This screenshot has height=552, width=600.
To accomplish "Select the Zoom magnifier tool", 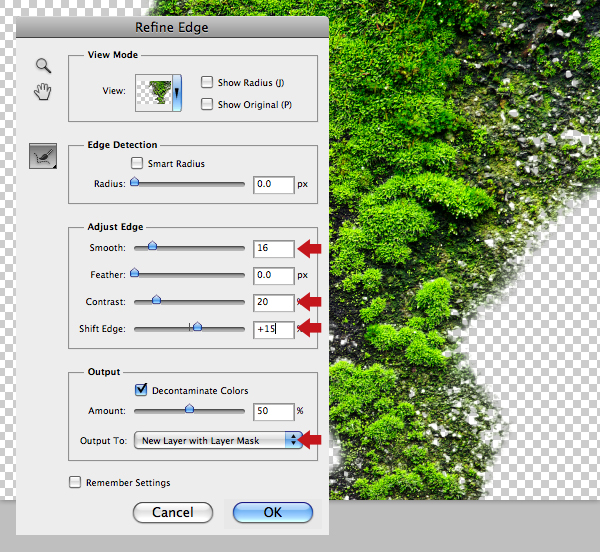I will 43,65.
